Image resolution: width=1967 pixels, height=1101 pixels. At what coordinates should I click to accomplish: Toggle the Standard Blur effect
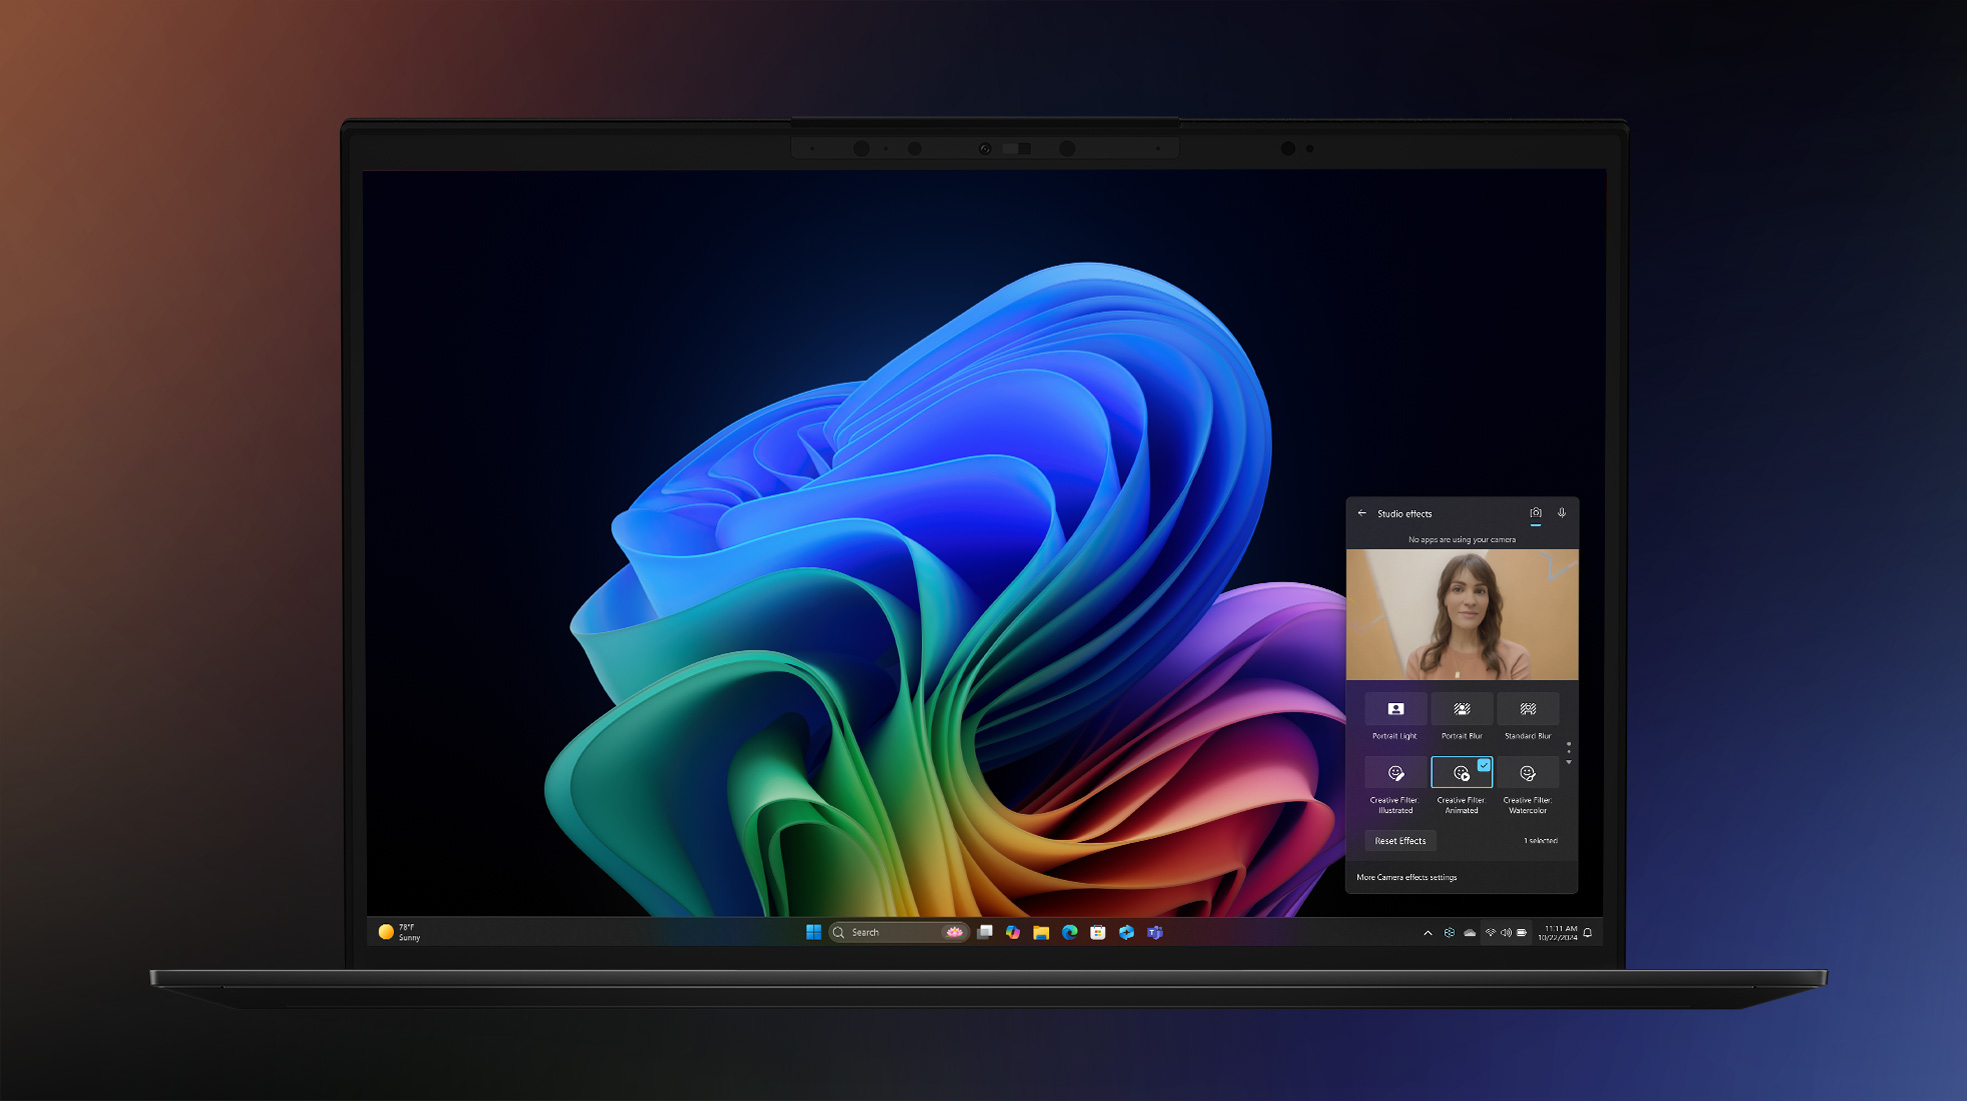point(1527,709)
